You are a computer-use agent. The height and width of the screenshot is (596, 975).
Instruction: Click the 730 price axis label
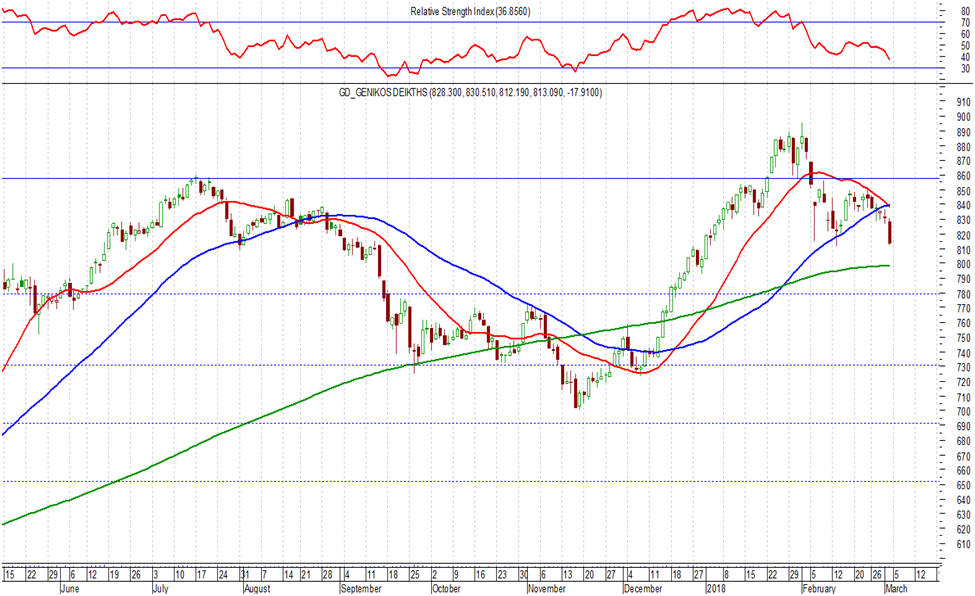tap(963, 368)
